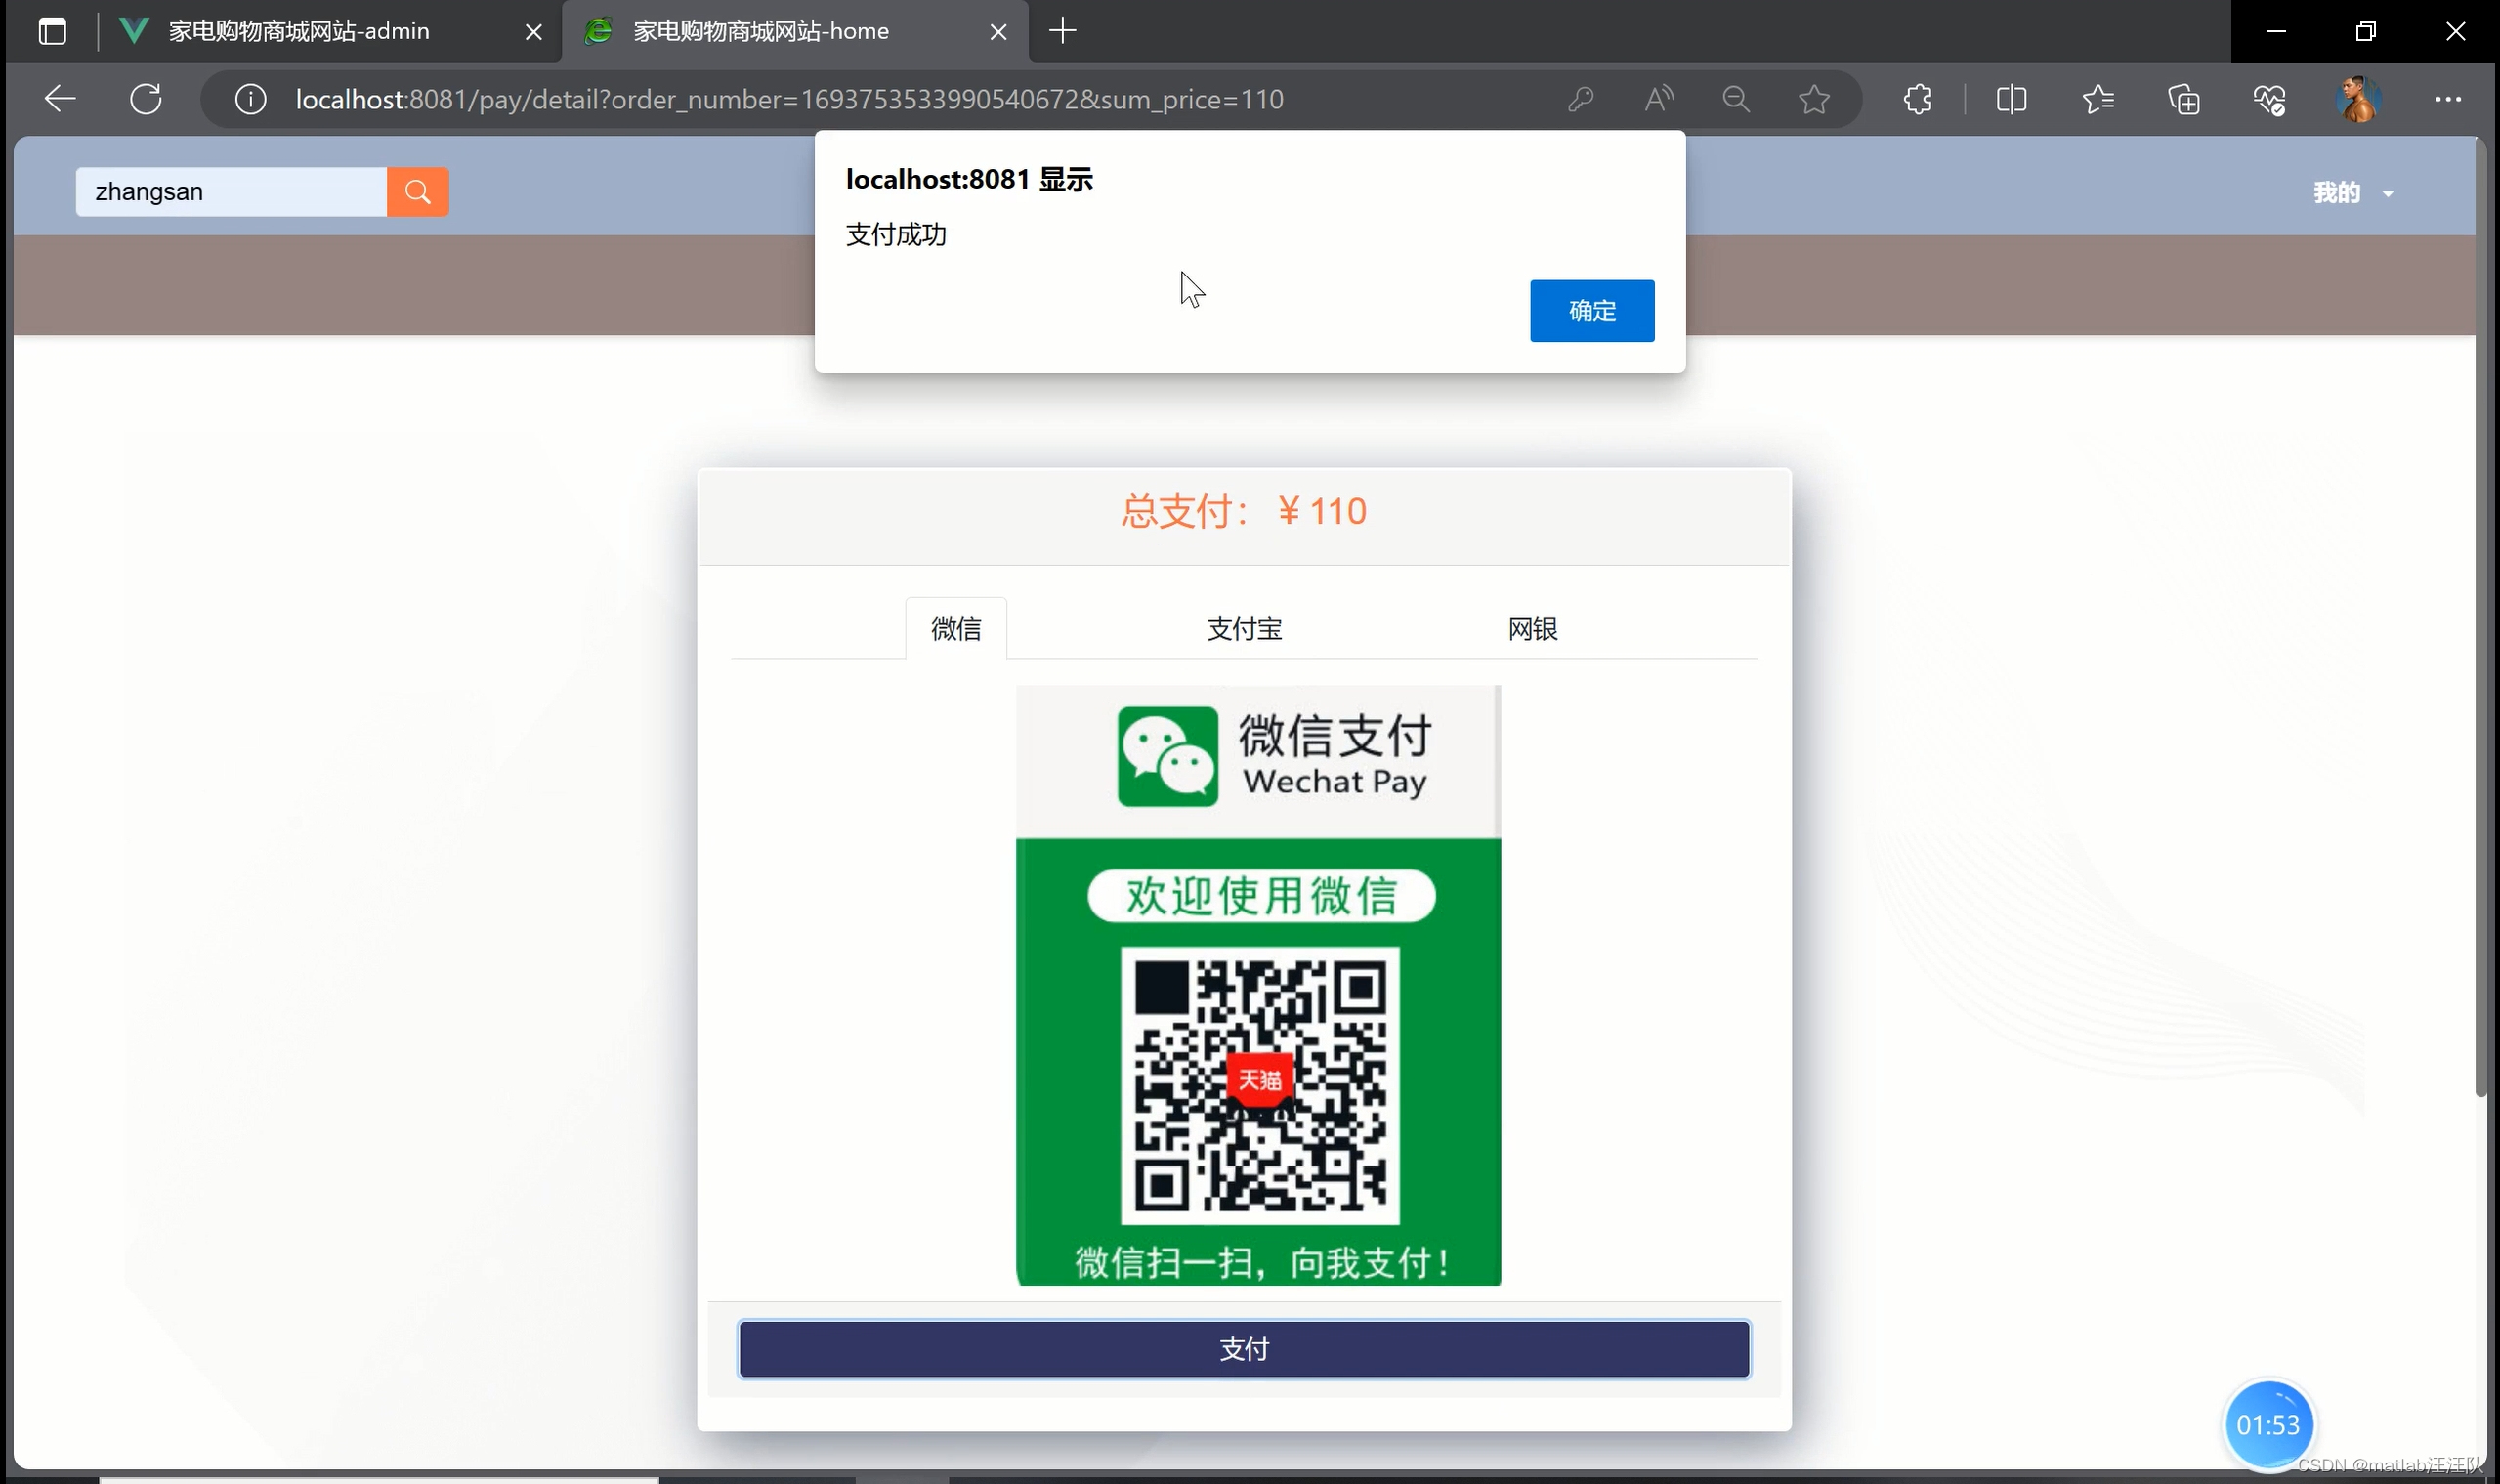This screenshot has height=1484, width=2500.
Task: Click the orange search magnifier button
Action: (417, 192)
